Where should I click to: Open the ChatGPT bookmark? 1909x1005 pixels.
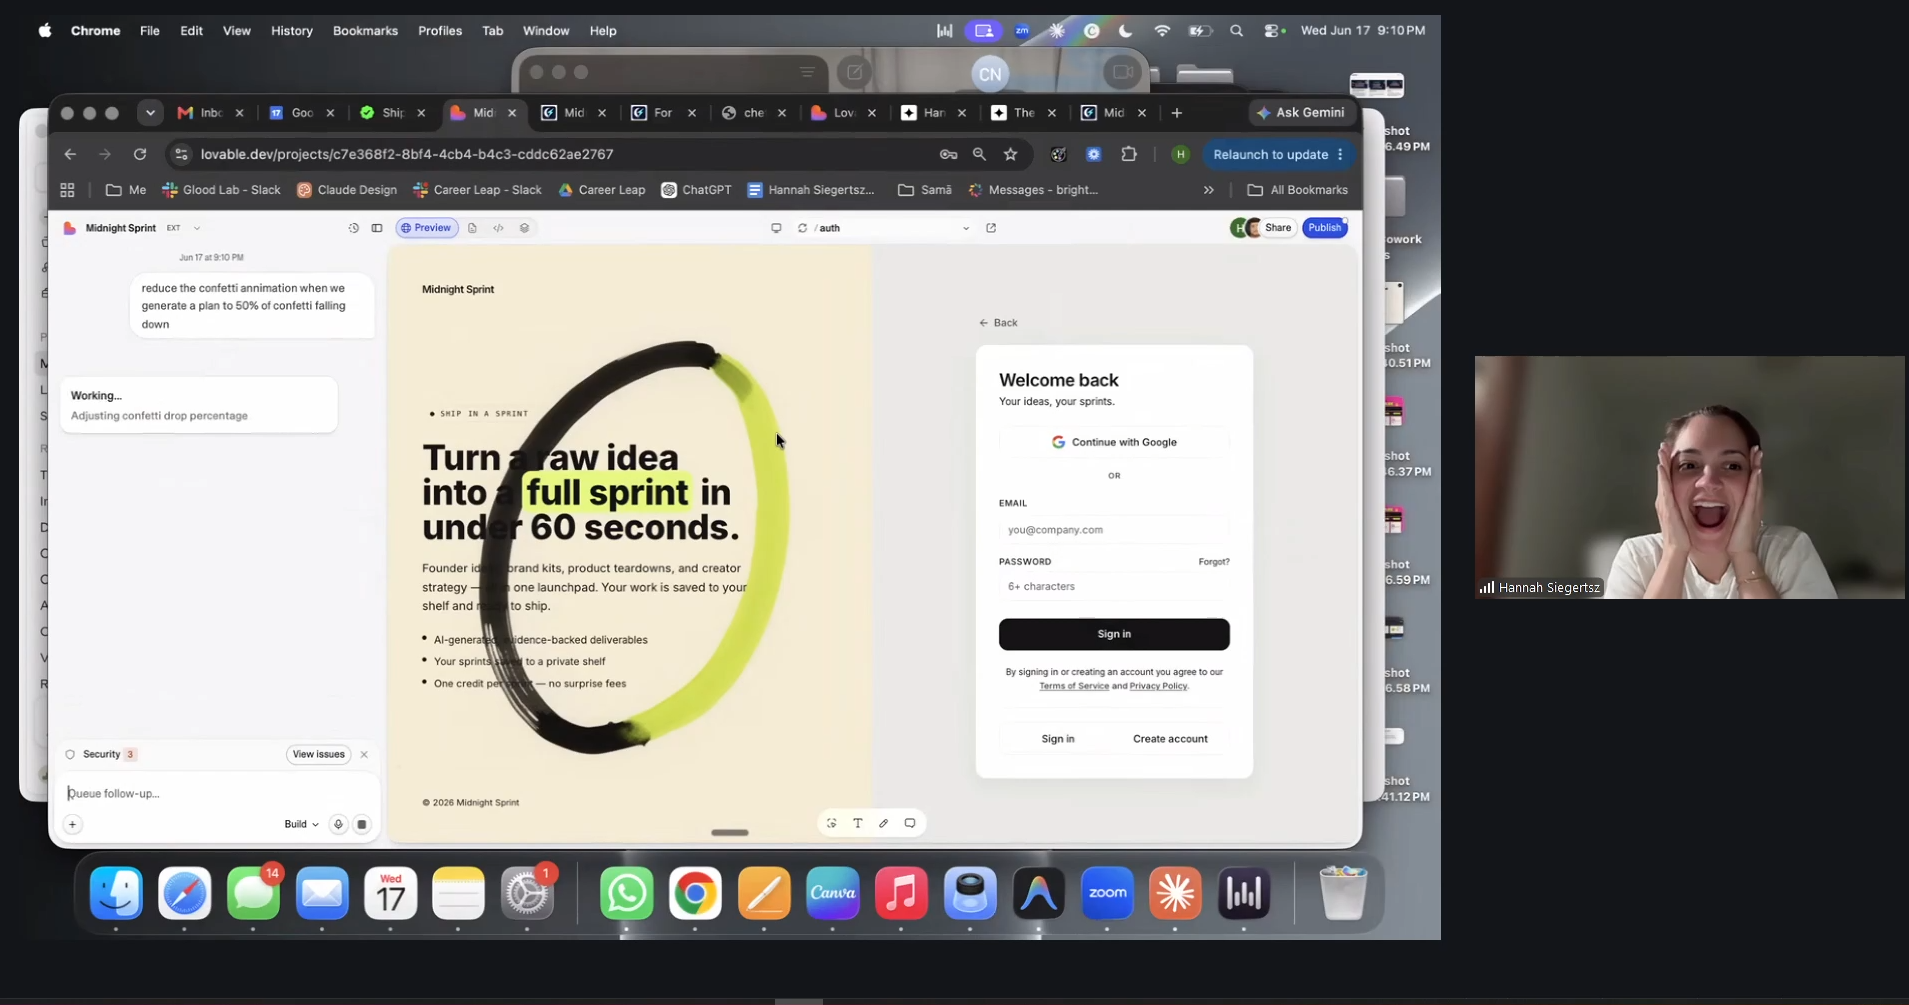pyautogui.click(x=697, y=190)
